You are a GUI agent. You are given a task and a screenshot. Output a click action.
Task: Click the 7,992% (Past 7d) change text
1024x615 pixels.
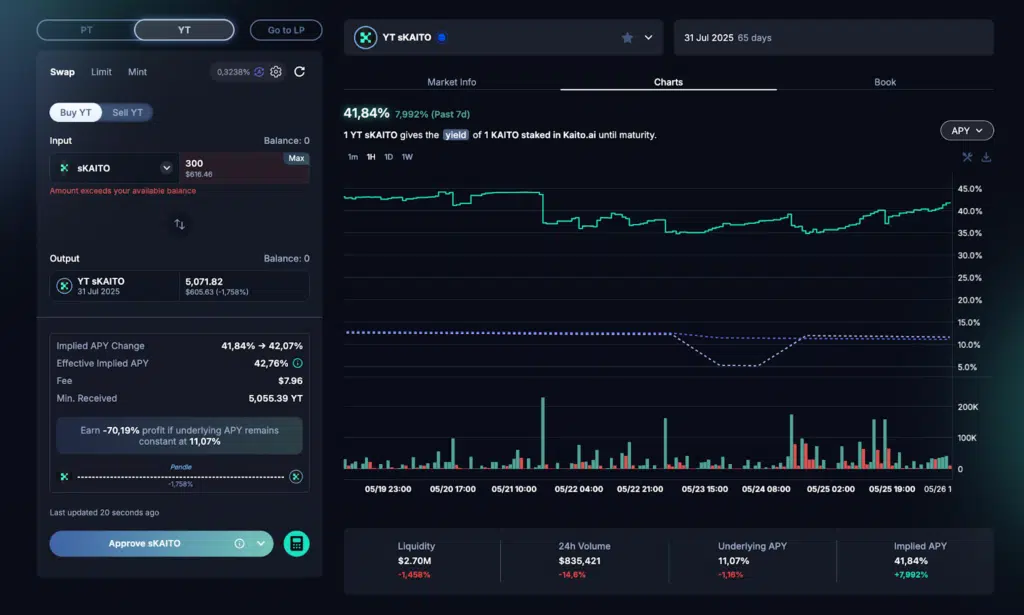click(x=432, y=114)
